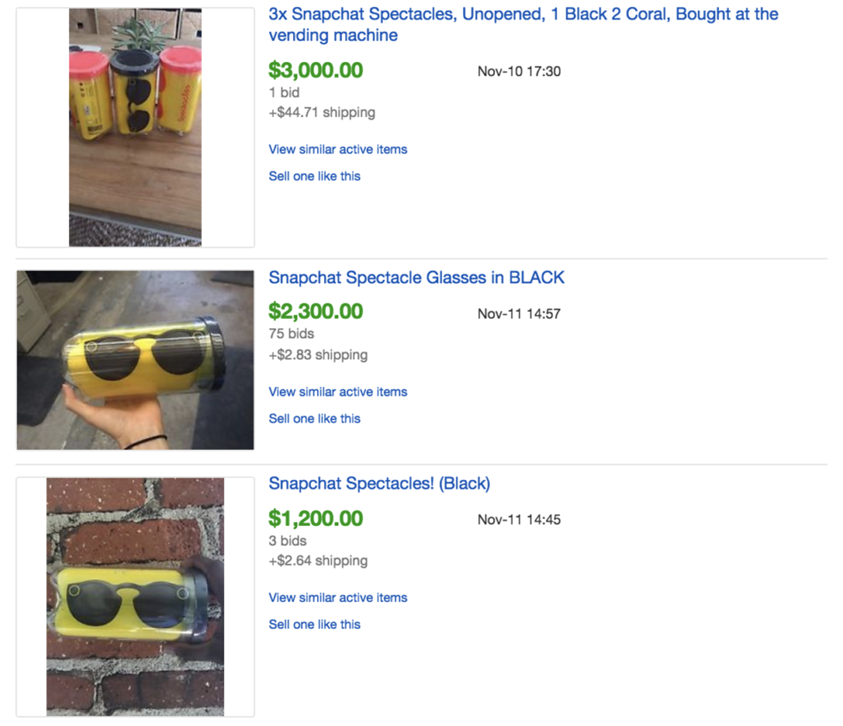This screenshot has width=843, height=726.
Task: View similar active items for $2,300.00 listing
Action: click(338, 392)
